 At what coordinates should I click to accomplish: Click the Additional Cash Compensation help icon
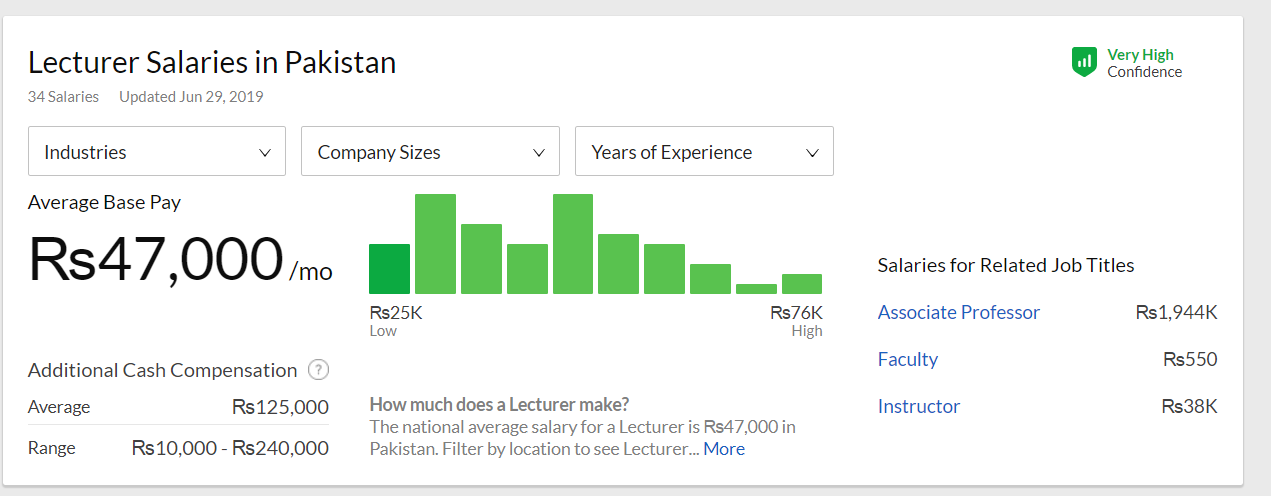coord(318,370)
